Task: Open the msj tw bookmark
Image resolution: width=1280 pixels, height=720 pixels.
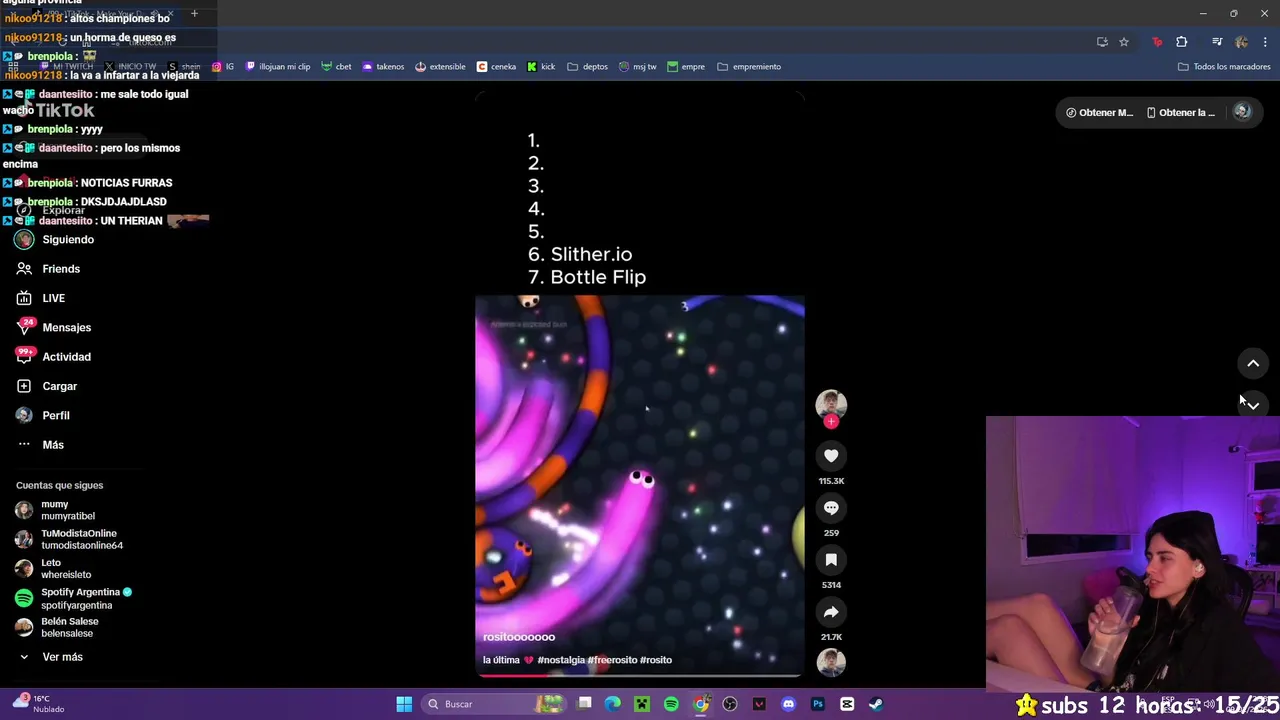Action: (638, 67)
